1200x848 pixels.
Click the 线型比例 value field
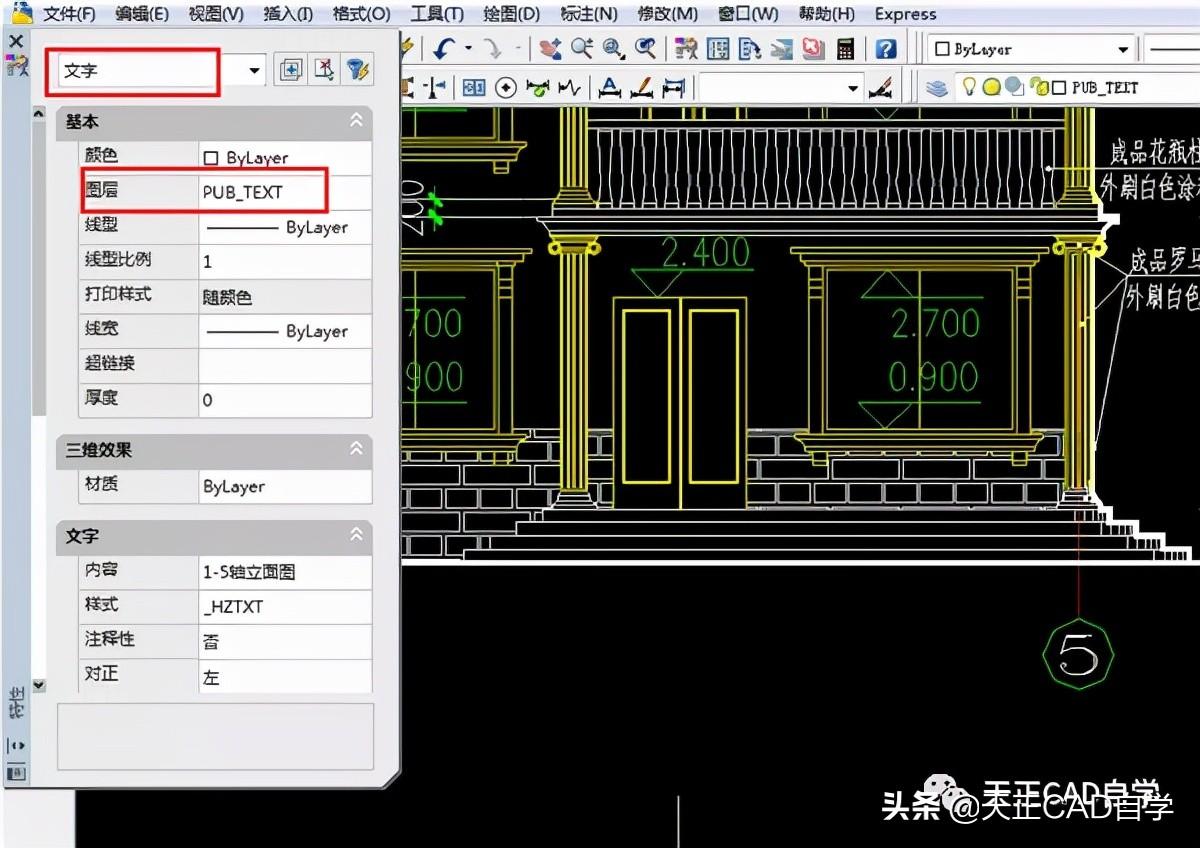pos(285,261)
